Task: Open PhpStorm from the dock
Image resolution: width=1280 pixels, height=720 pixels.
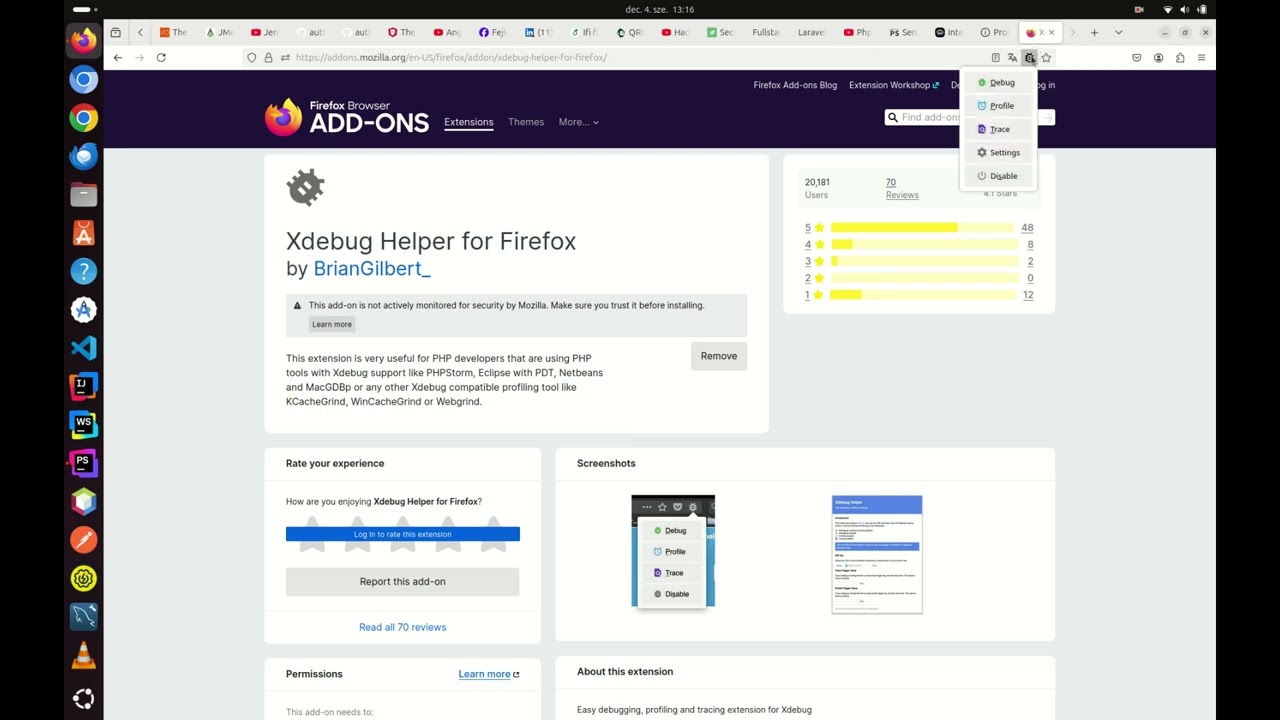Action: click(84, 463)
